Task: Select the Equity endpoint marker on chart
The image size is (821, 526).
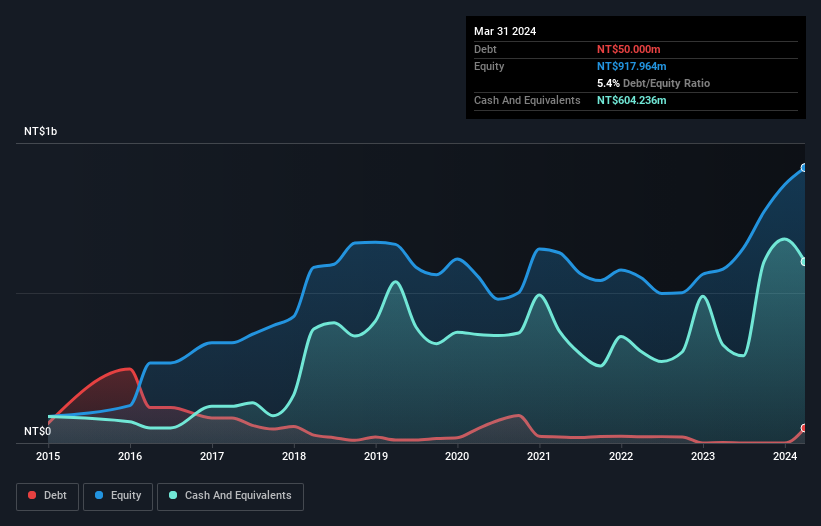Action: [x=804, y=168]
